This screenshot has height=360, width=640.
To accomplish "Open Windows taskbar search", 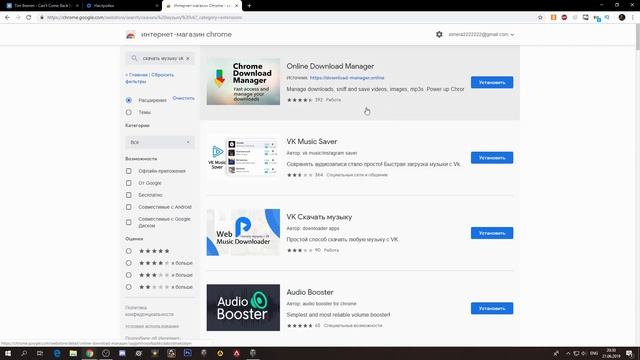I will coord(24,353).
